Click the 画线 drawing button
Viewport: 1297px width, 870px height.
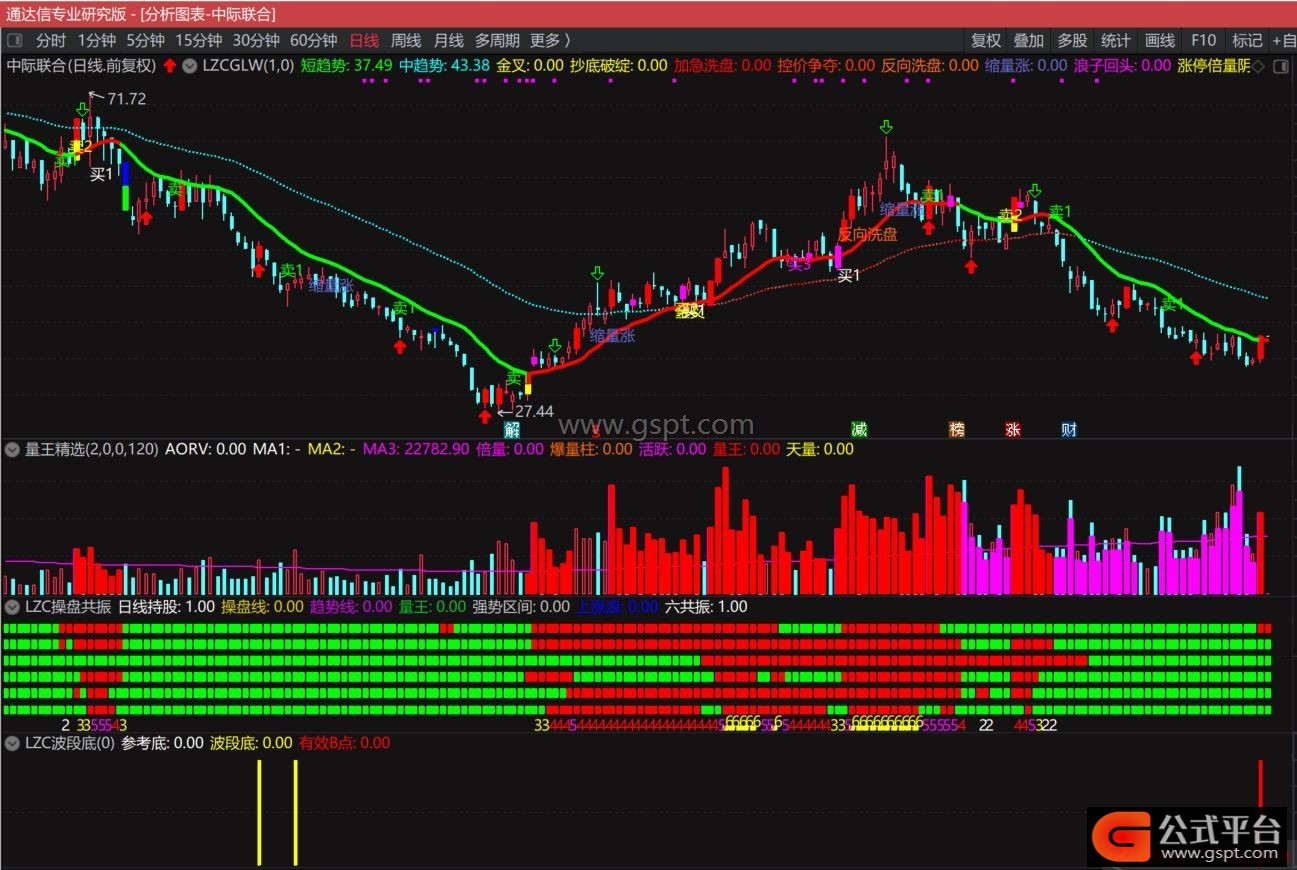pyautogui.click(x=1159, y=40)
